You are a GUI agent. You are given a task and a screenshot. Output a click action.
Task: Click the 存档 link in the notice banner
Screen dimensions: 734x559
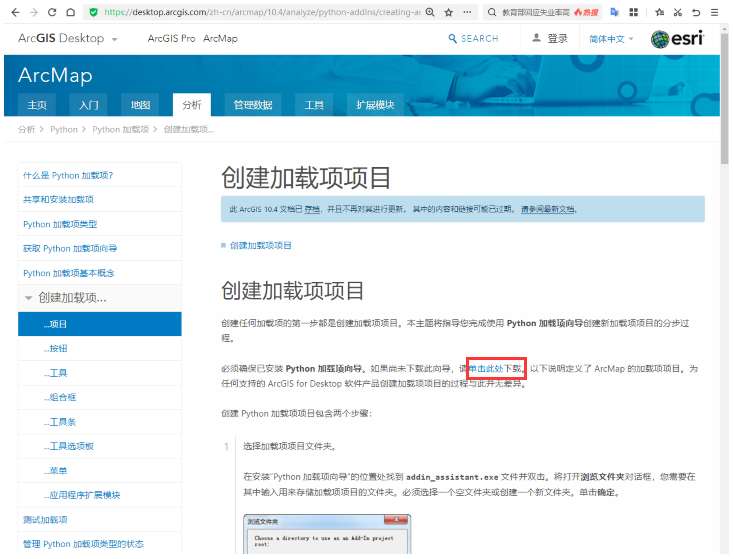coord(312,209)
